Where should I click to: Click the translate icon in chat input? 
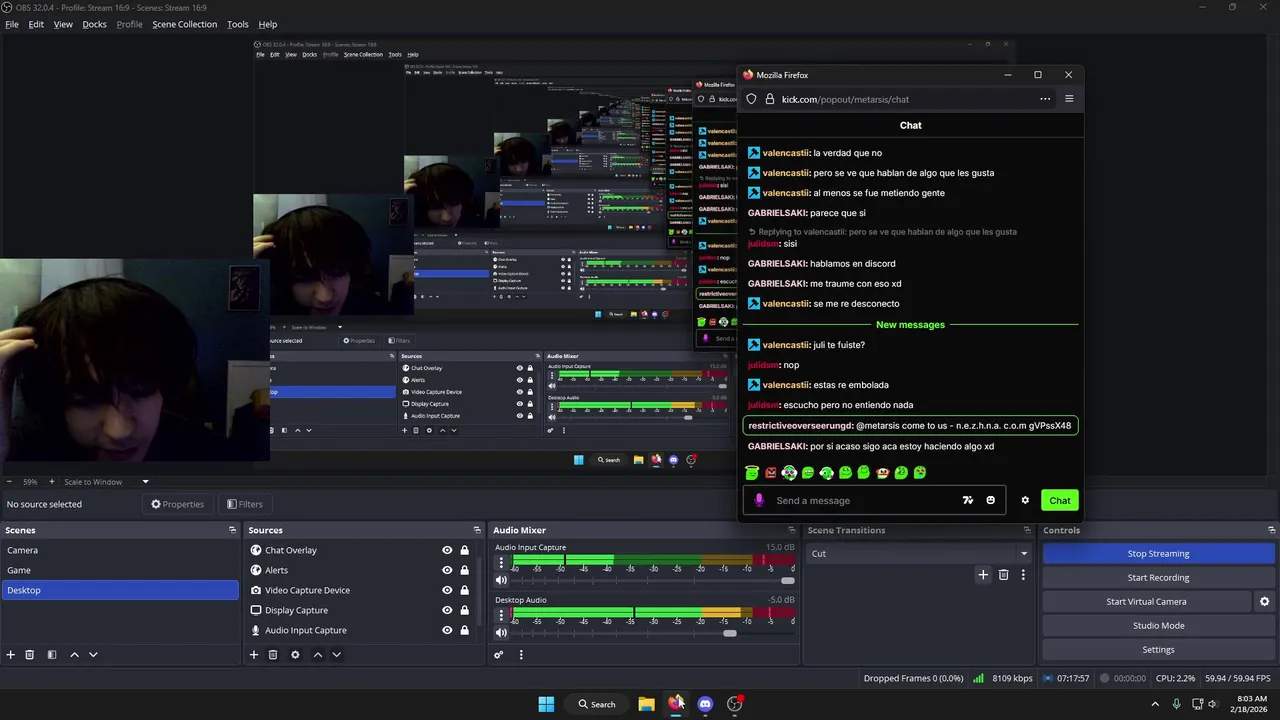tap(968, 500)
